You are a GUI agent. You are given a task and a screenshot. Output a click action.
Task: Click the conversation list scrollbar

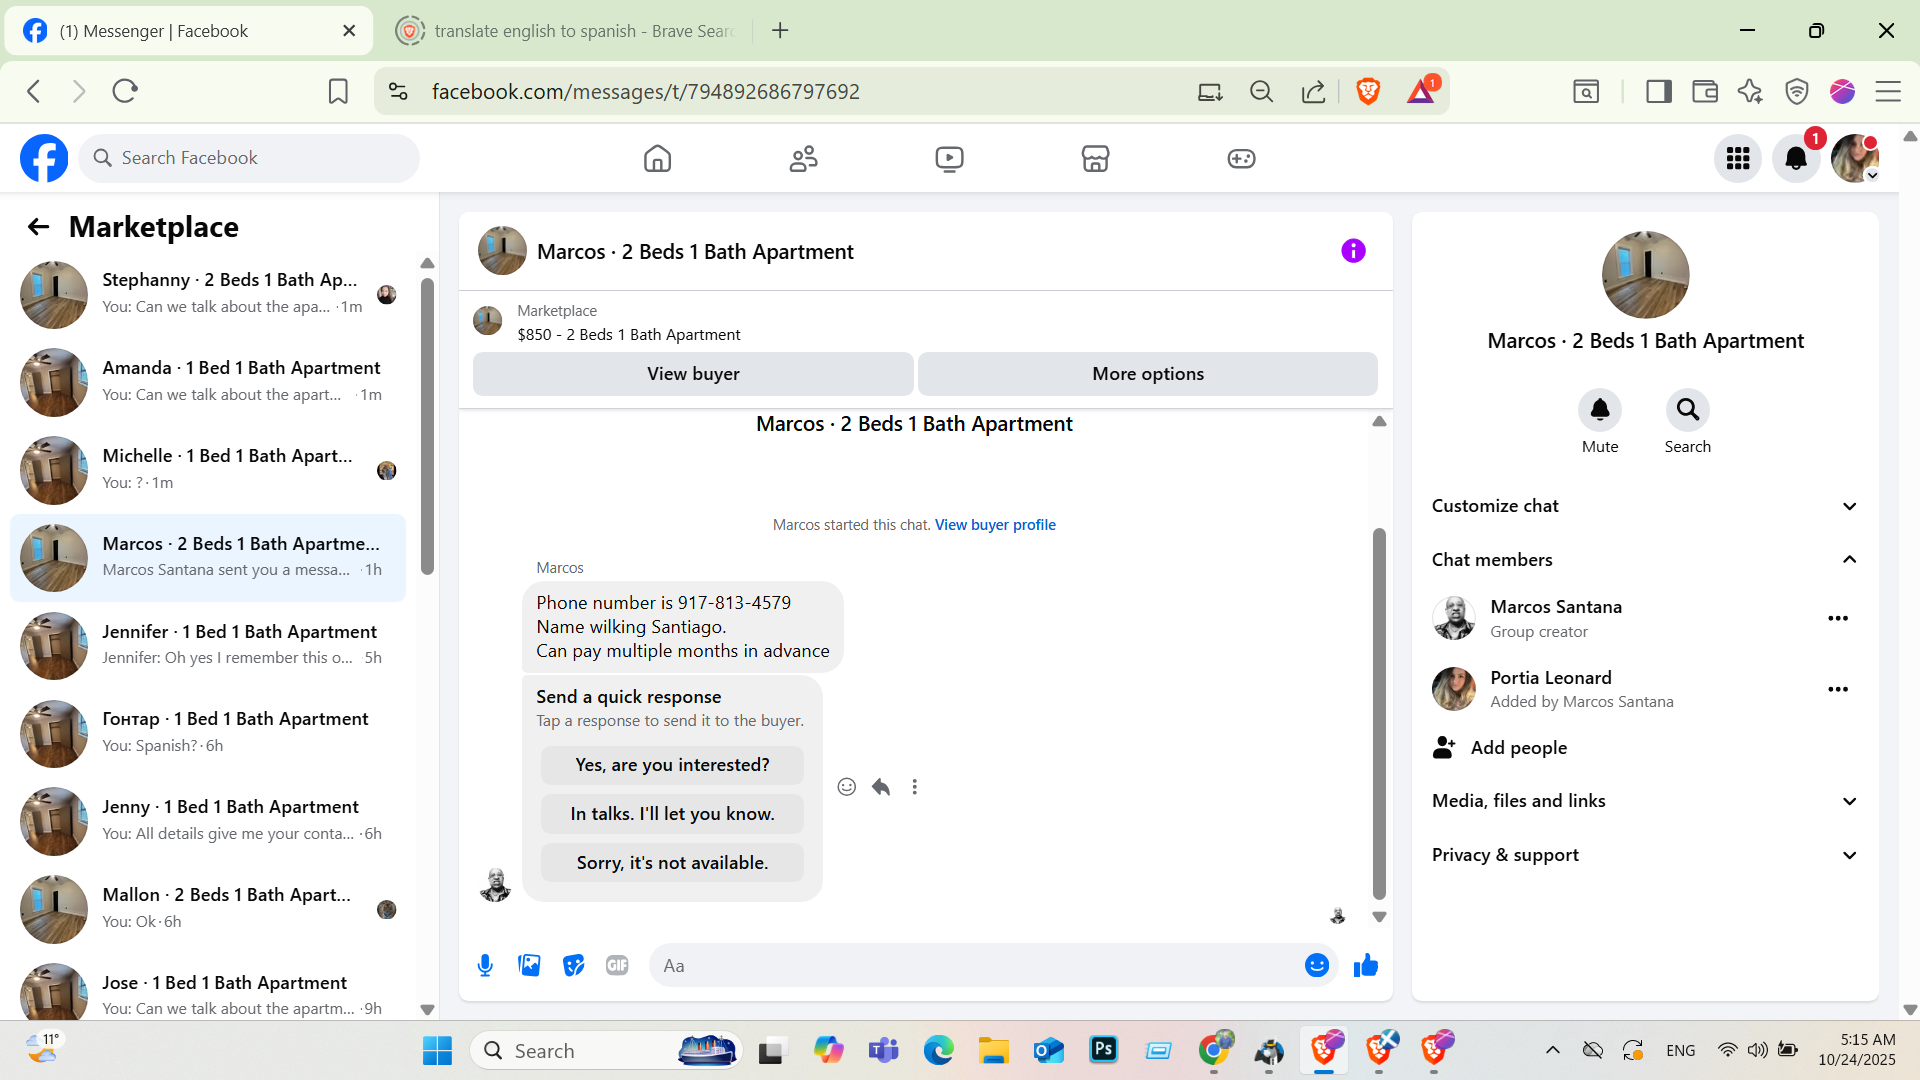427,426
